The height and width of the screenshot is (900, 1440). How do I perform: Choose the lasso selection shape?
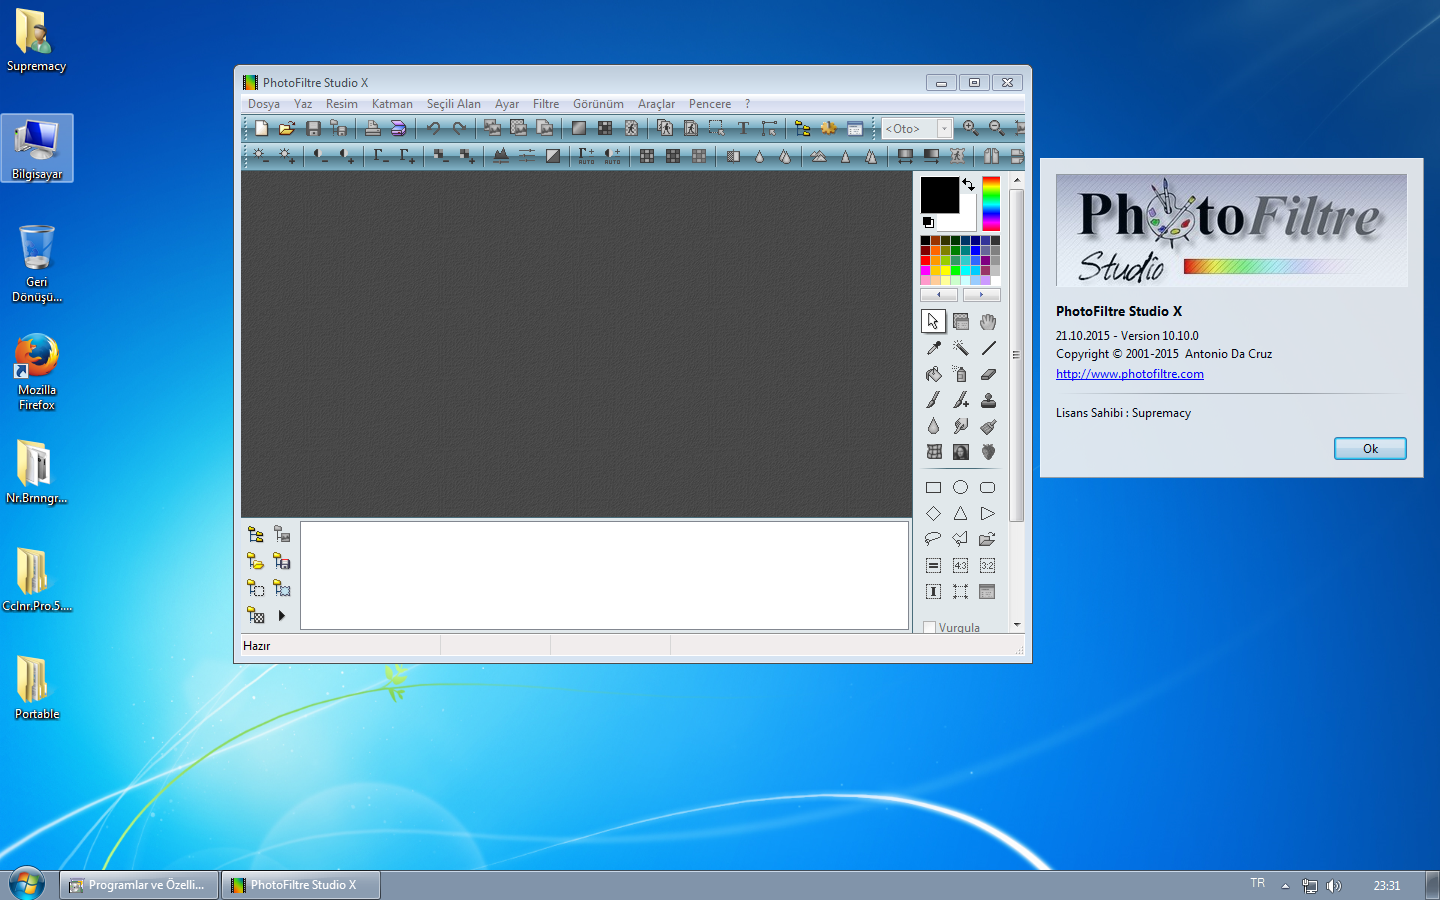pyautogui.click(x=933, y=540)
